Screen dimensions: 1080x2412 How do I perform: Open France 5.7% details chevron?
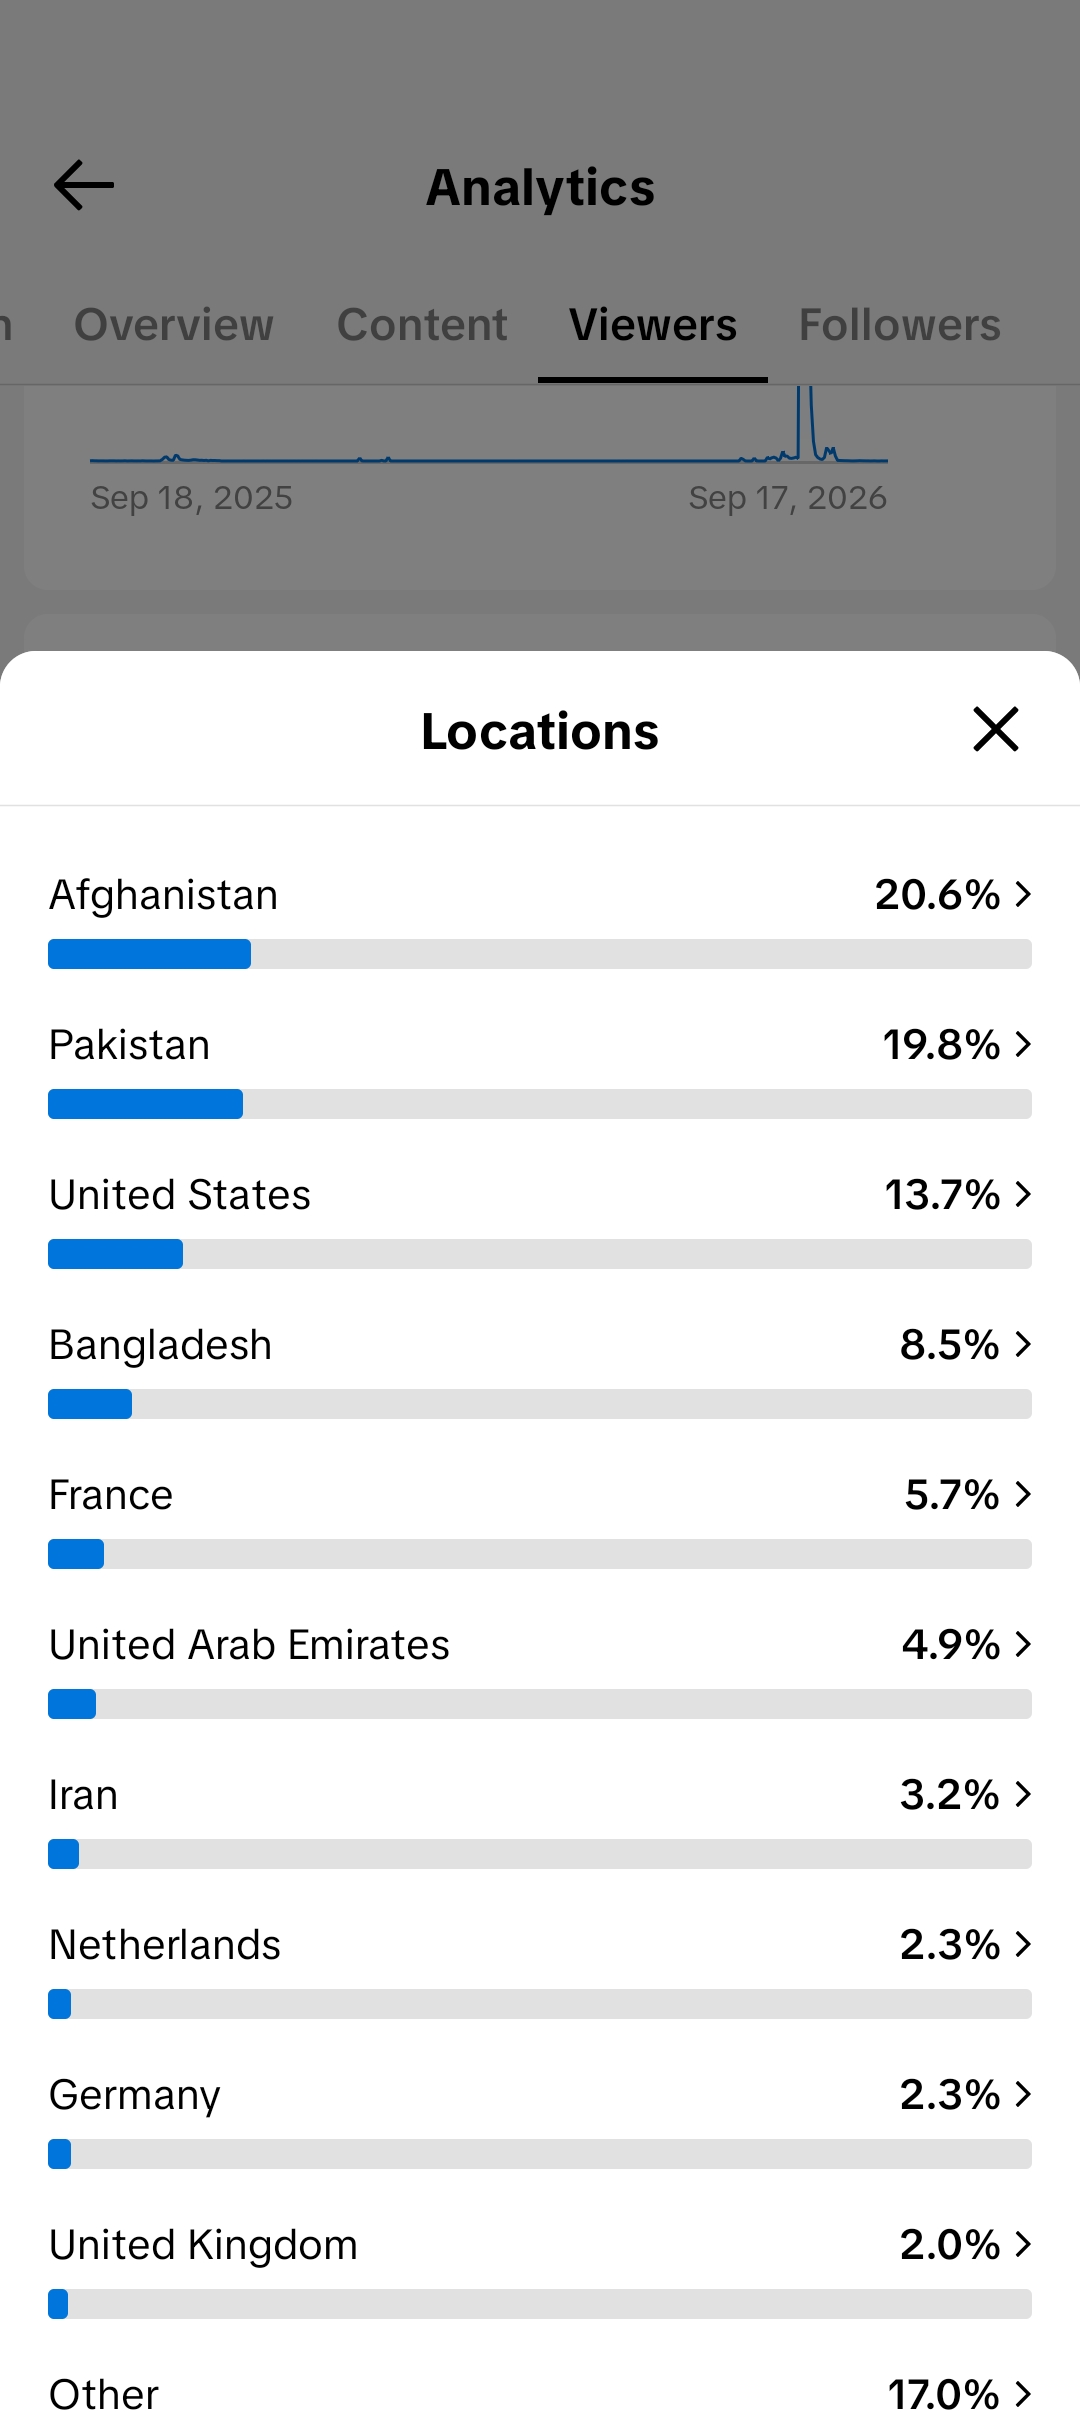[x=1023, y=1494]
